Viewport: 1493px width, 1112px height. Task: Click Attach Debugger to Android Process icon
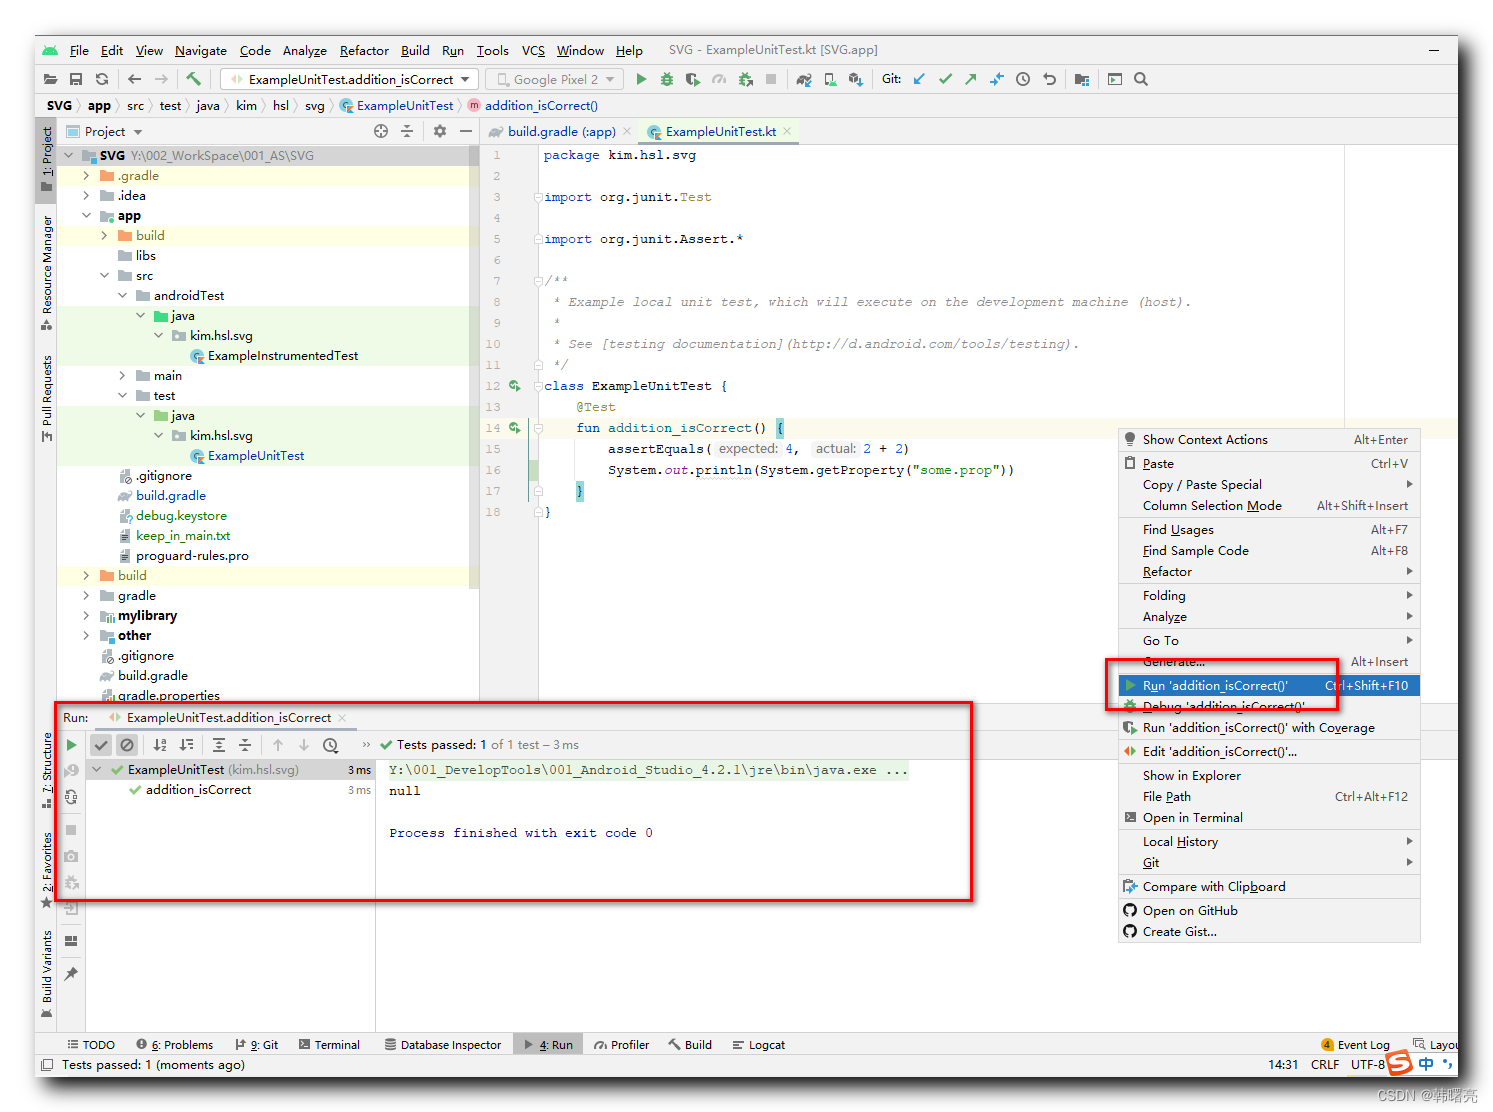[745, 79]
